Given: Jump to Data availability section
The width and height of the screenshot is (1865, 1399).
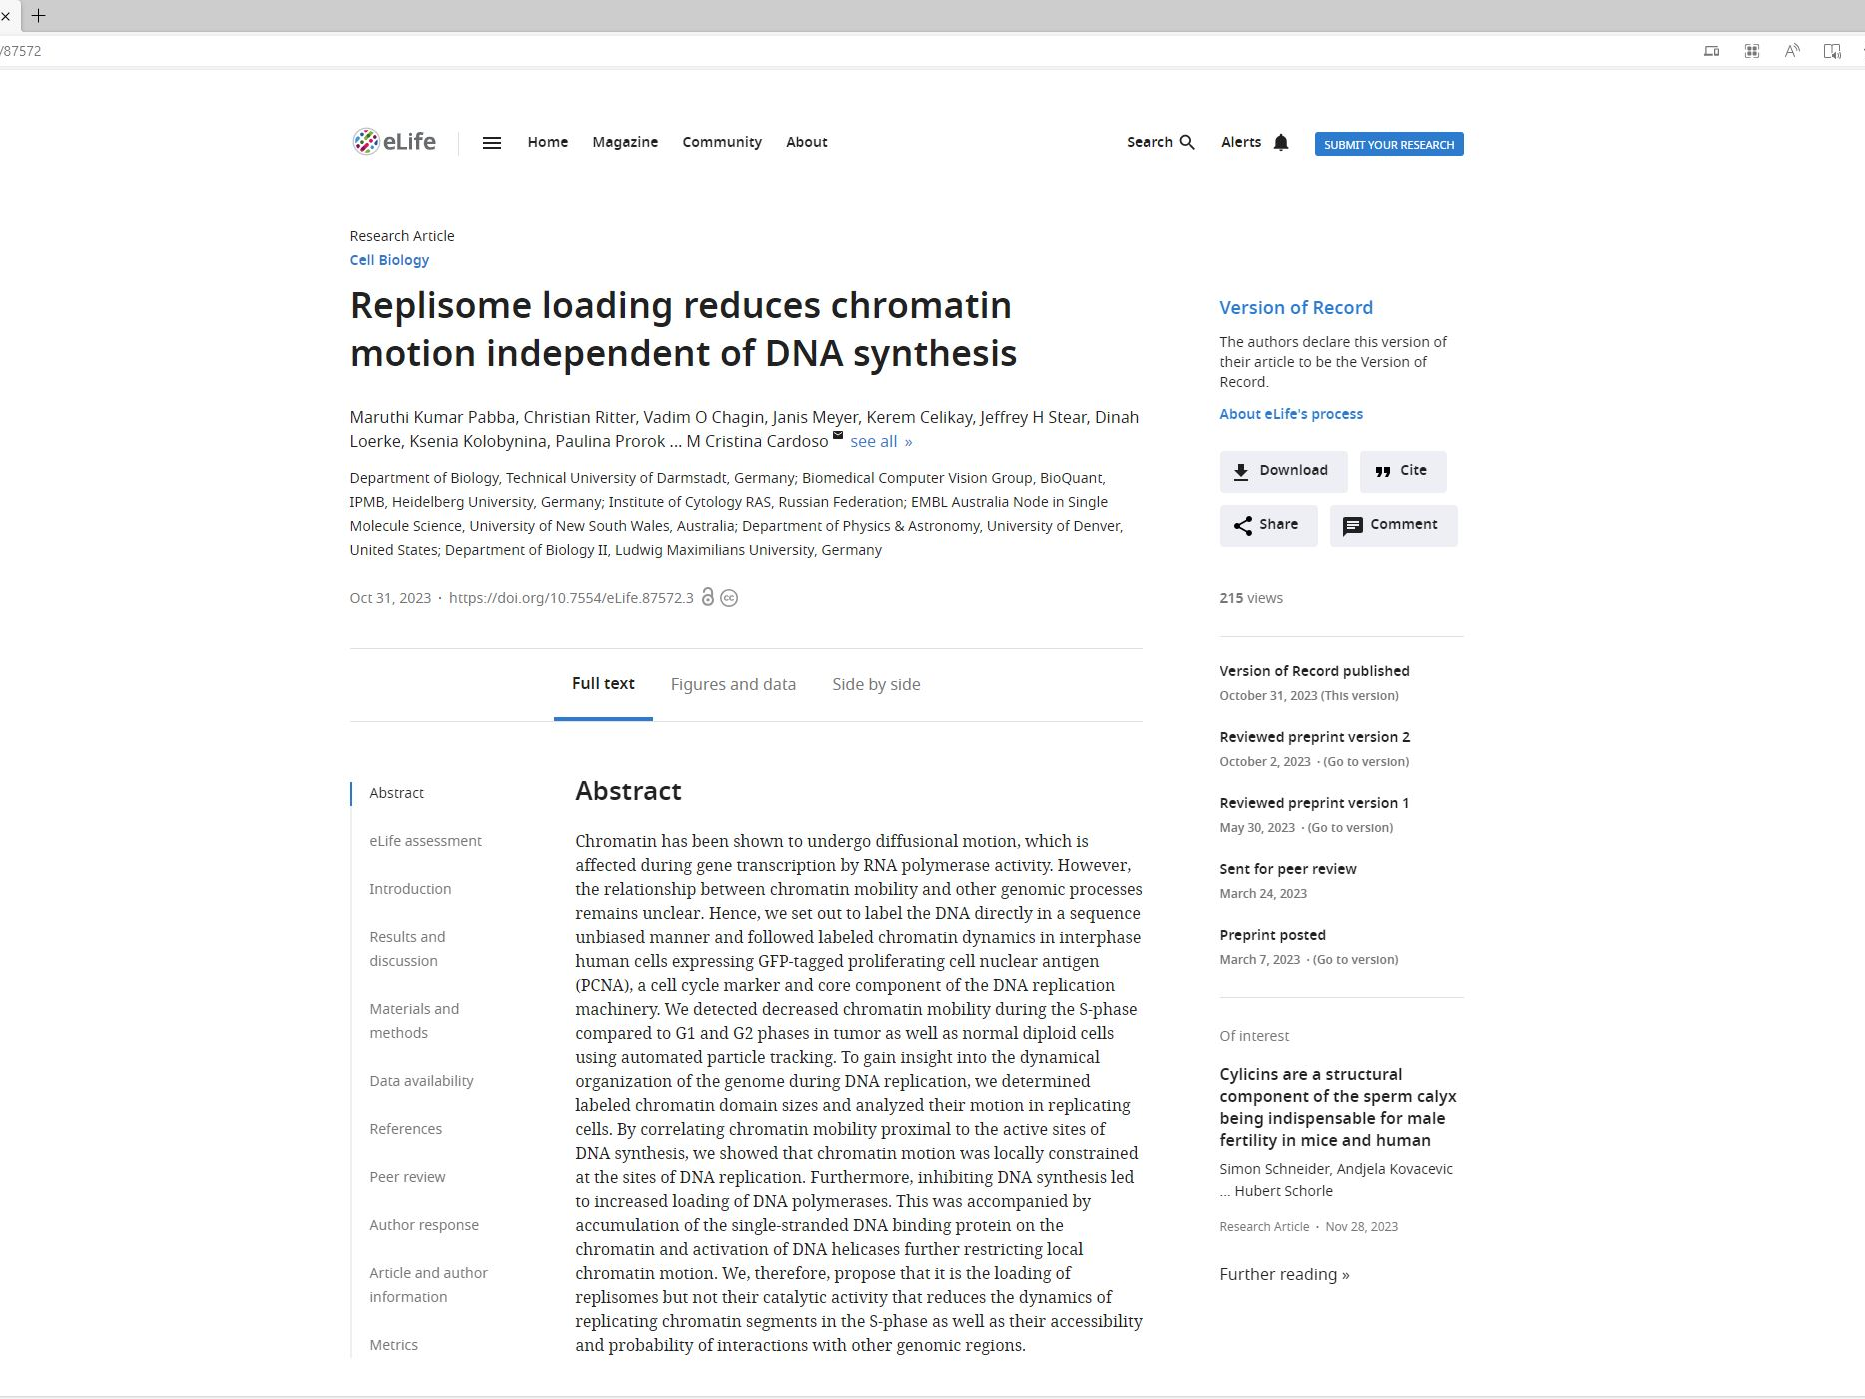Looking at the screenshot, I should 421,1081.
